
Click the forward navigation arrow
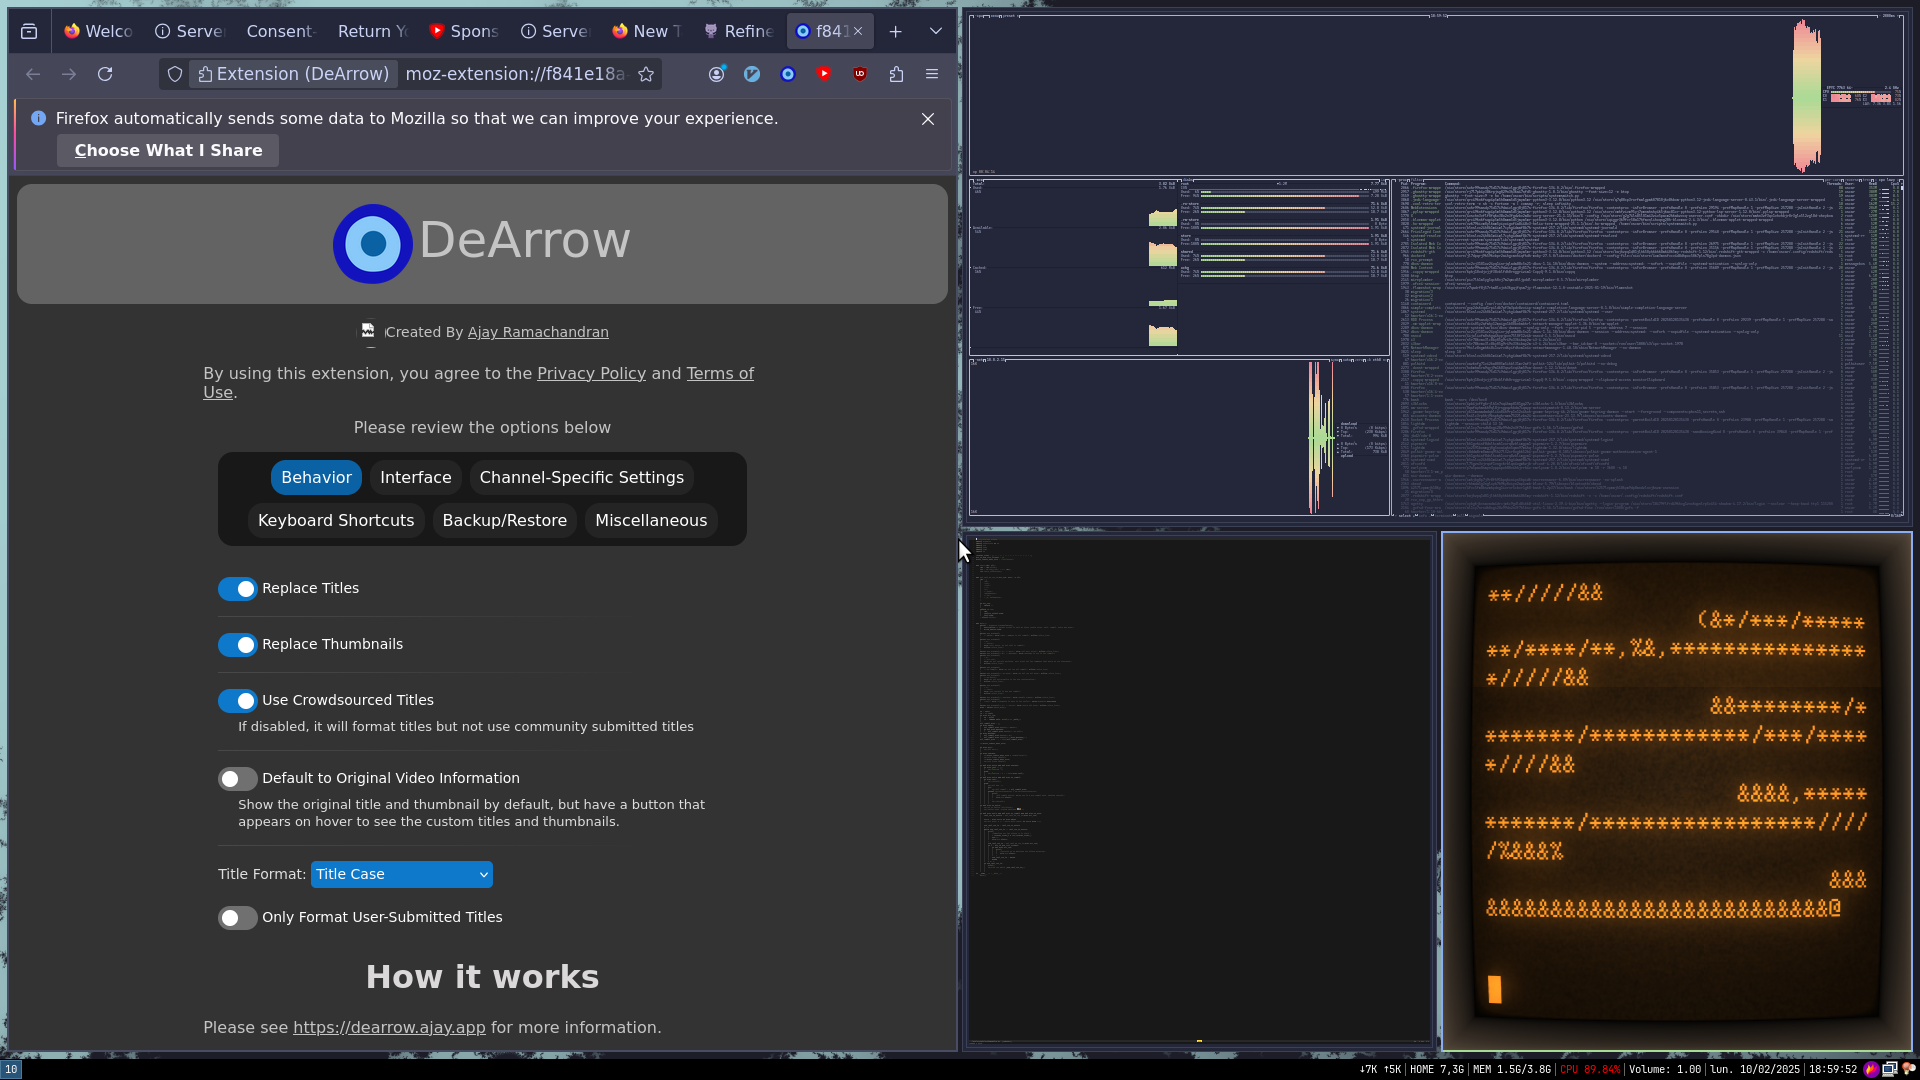(x=69, y=74)
